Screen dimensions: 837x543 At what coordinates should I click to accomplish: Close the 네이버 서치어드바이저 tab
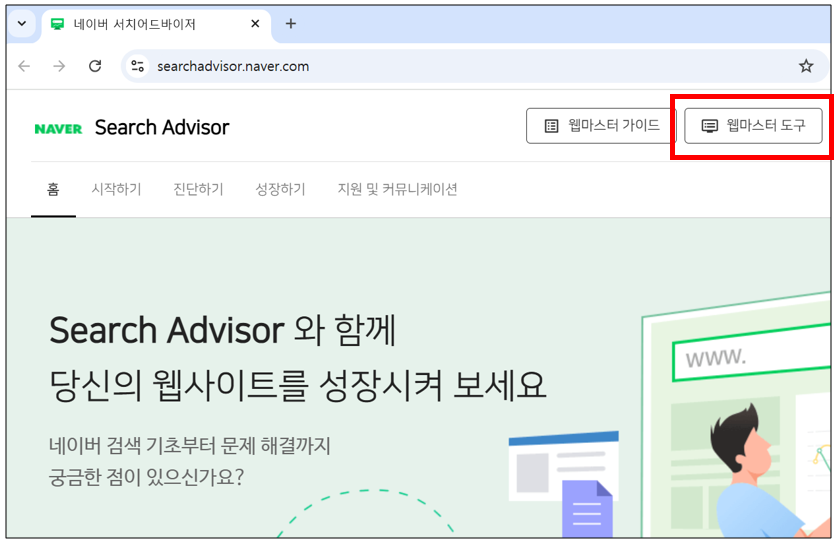tap(255, 23)
